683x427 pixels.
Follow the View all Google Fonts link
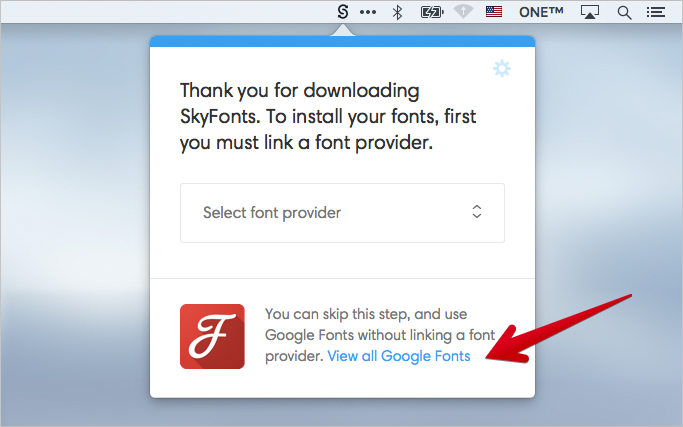pos(399,356)
